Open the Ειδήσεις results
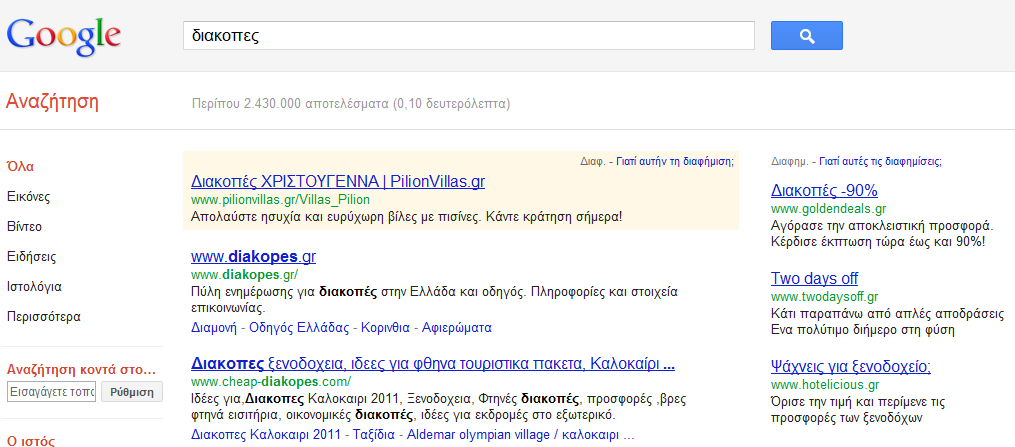This screenshot has width=1015, height=447. coord(31,257)
